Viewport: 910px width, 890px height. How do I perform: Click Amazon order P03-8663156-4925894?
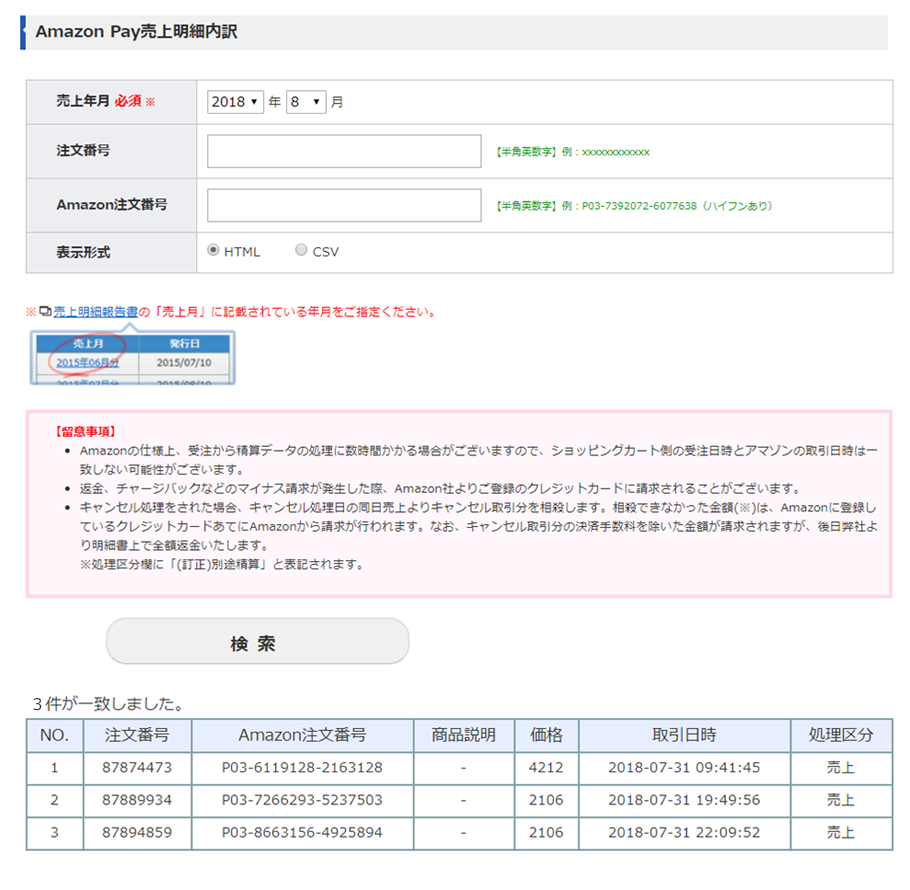302,833
